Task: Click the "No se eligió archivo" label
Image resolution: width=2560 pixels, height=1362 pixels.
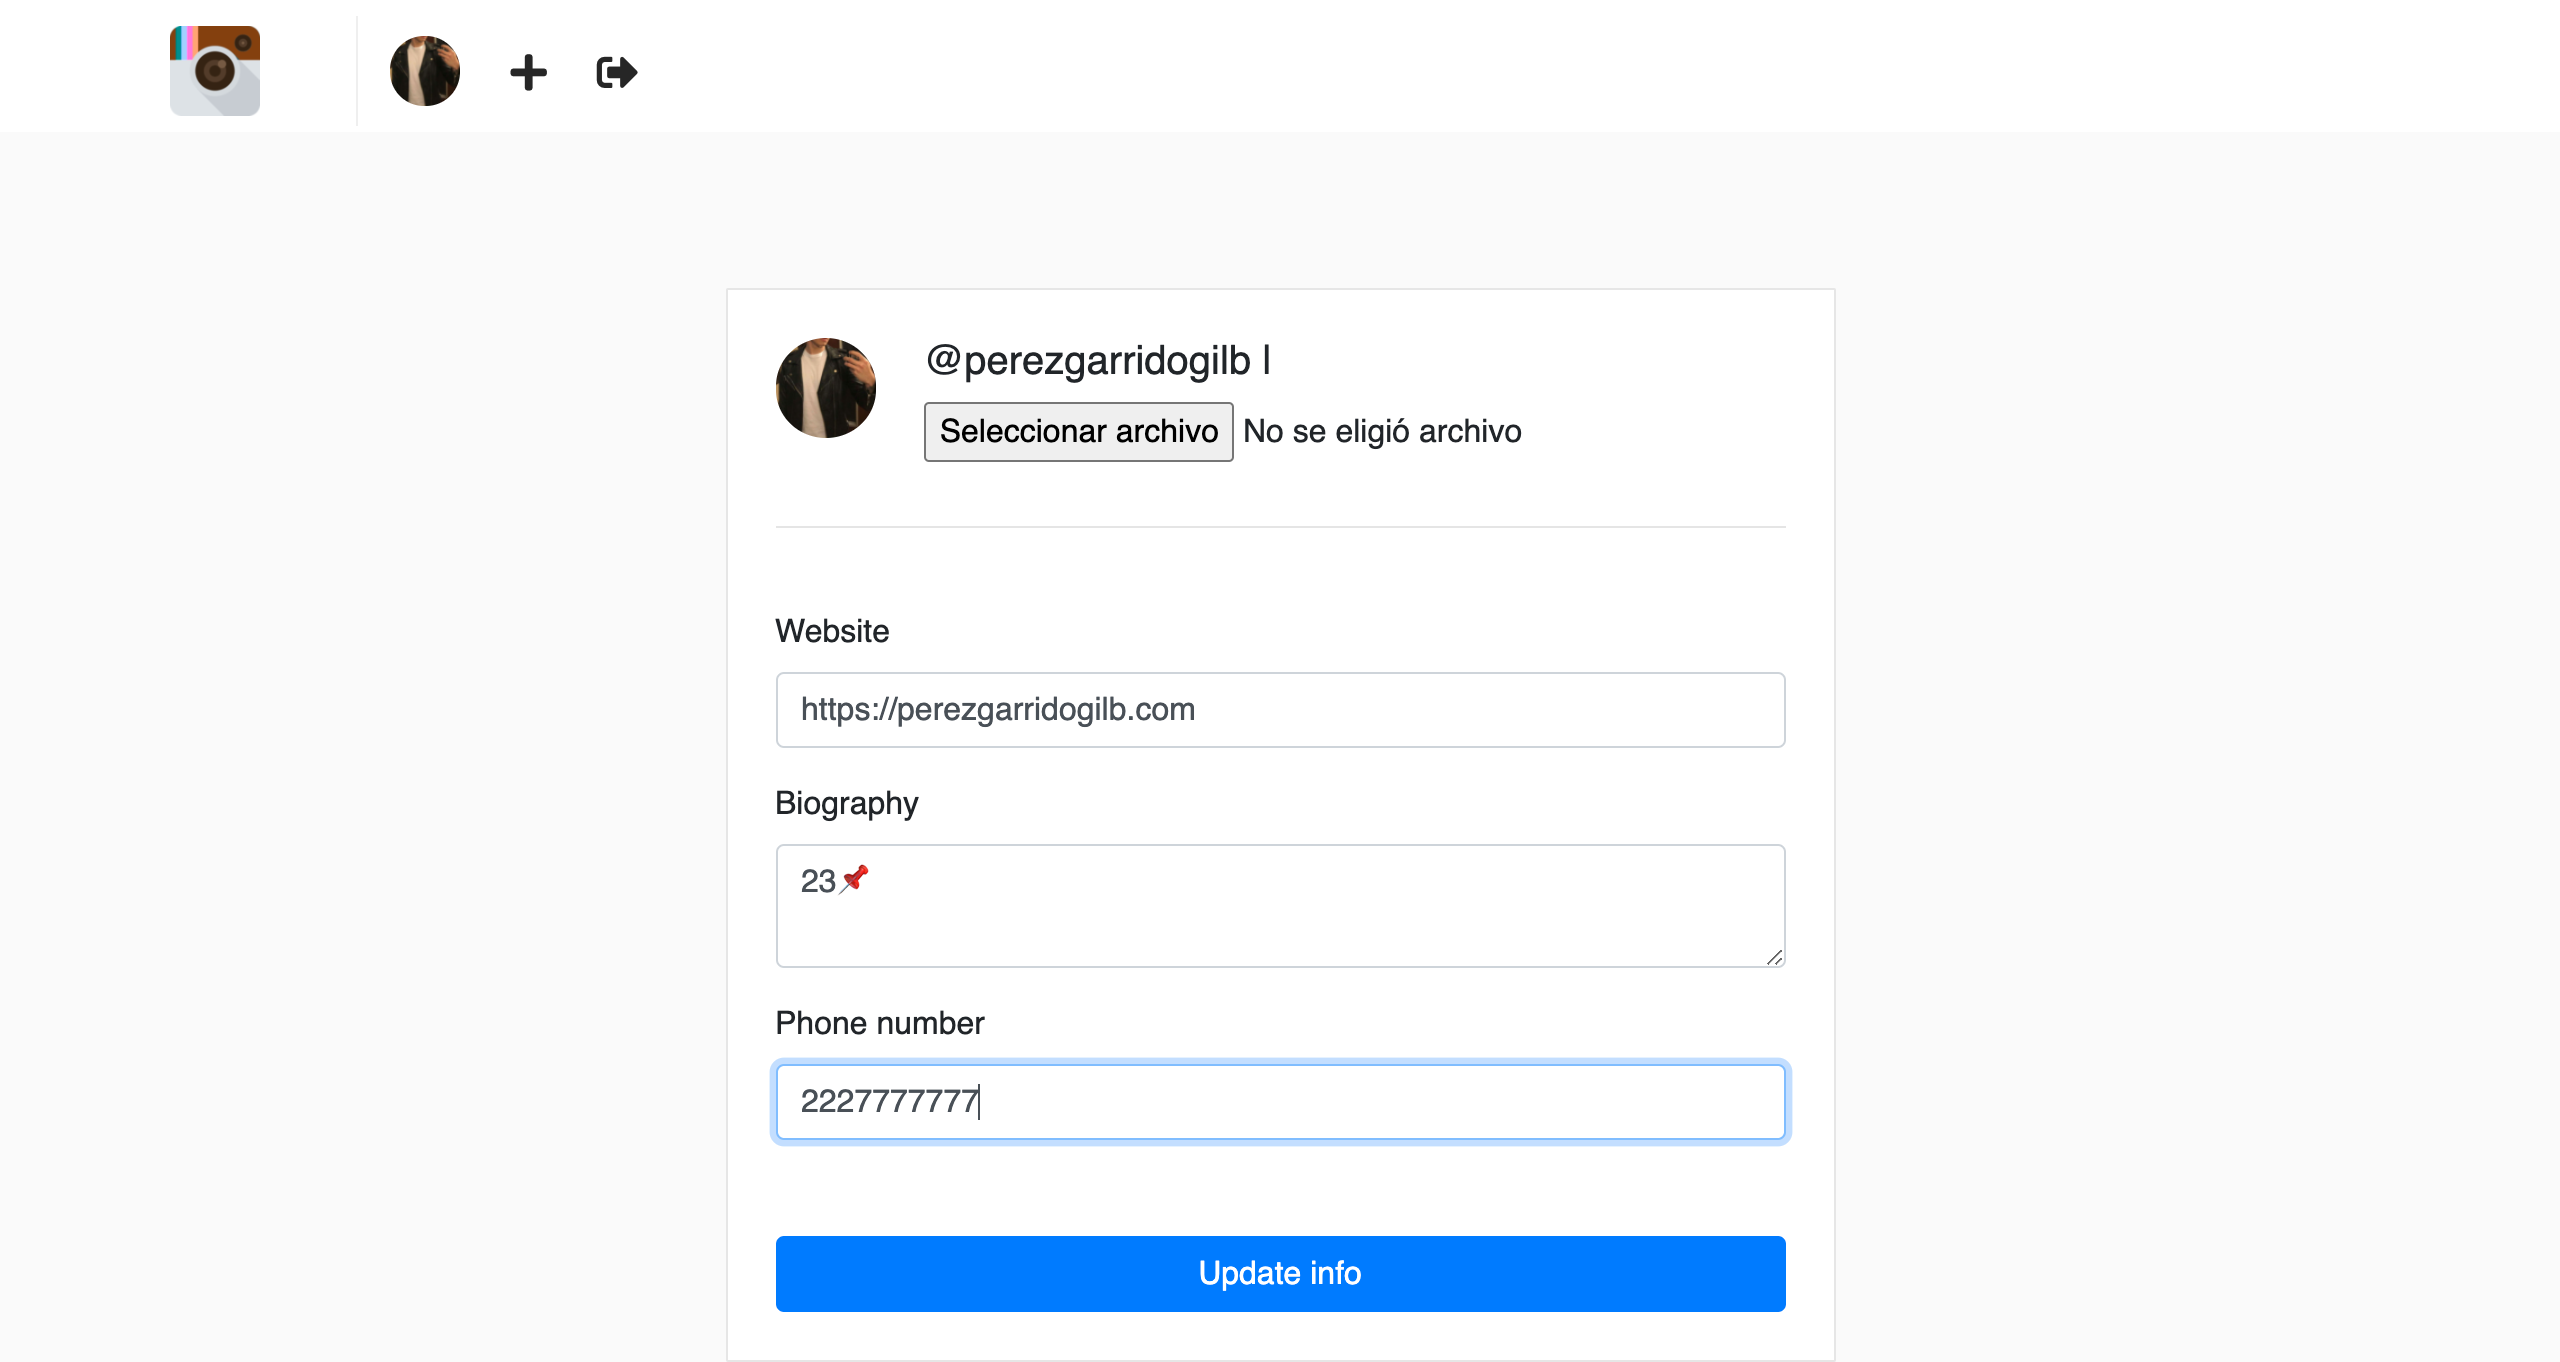Action: [x=1381, y=431]
